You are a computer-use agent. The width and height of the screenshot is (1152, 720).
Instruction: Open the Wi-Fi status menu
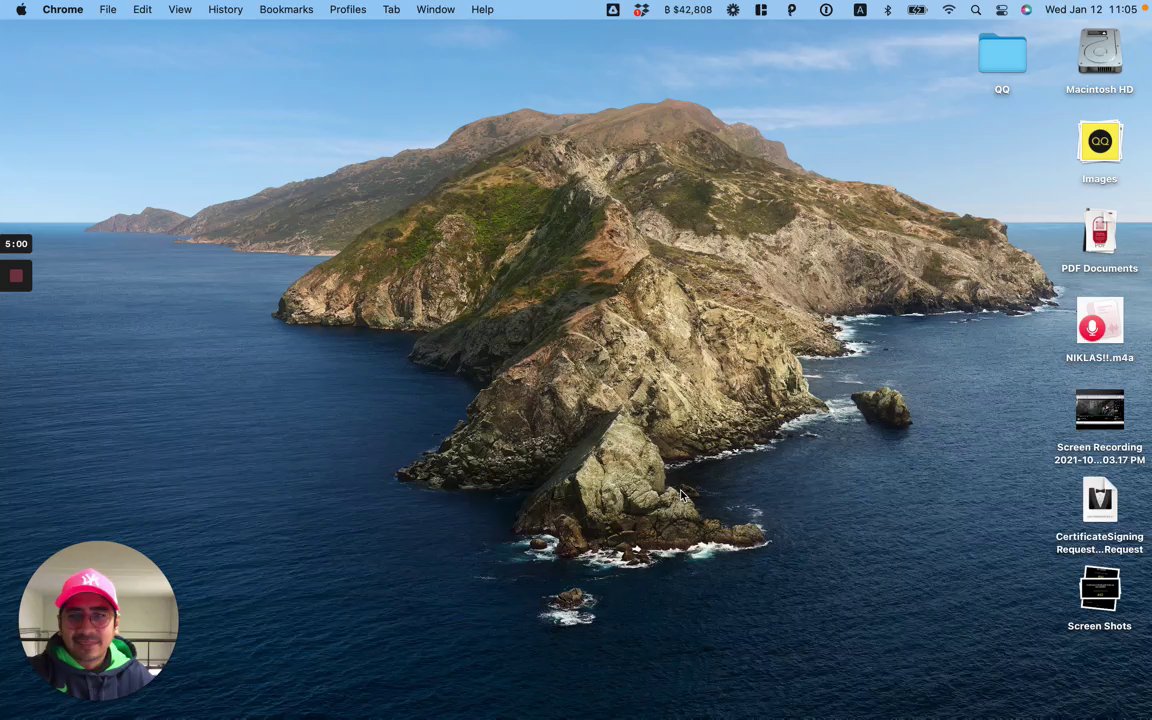point(948,9)
